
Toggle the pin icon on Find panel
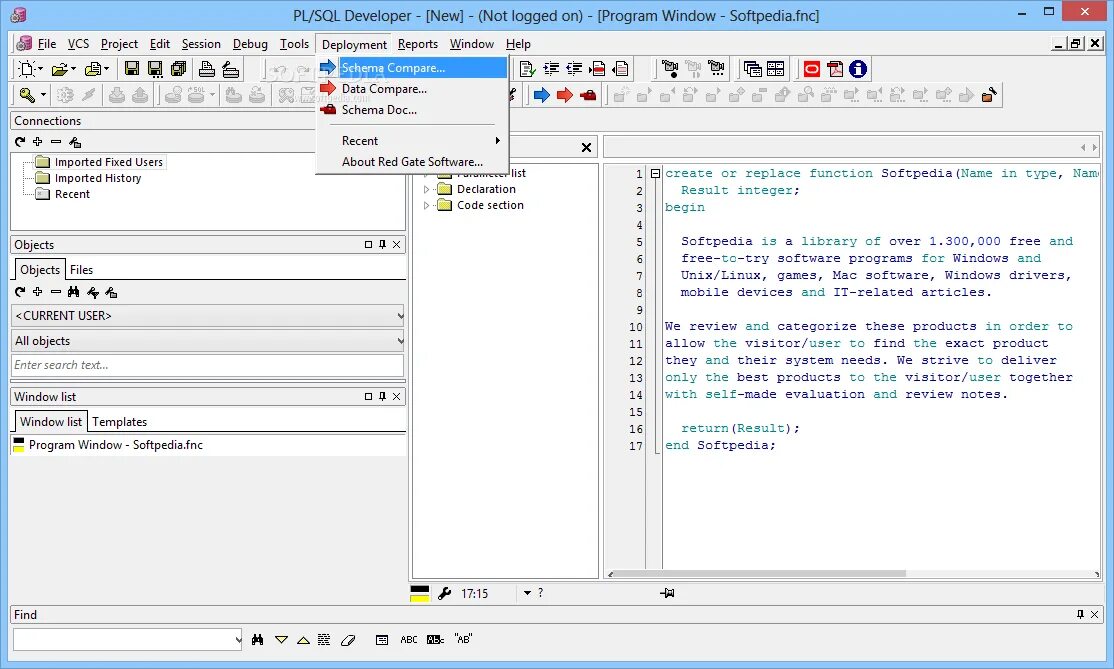click(x=1080, y=614)
